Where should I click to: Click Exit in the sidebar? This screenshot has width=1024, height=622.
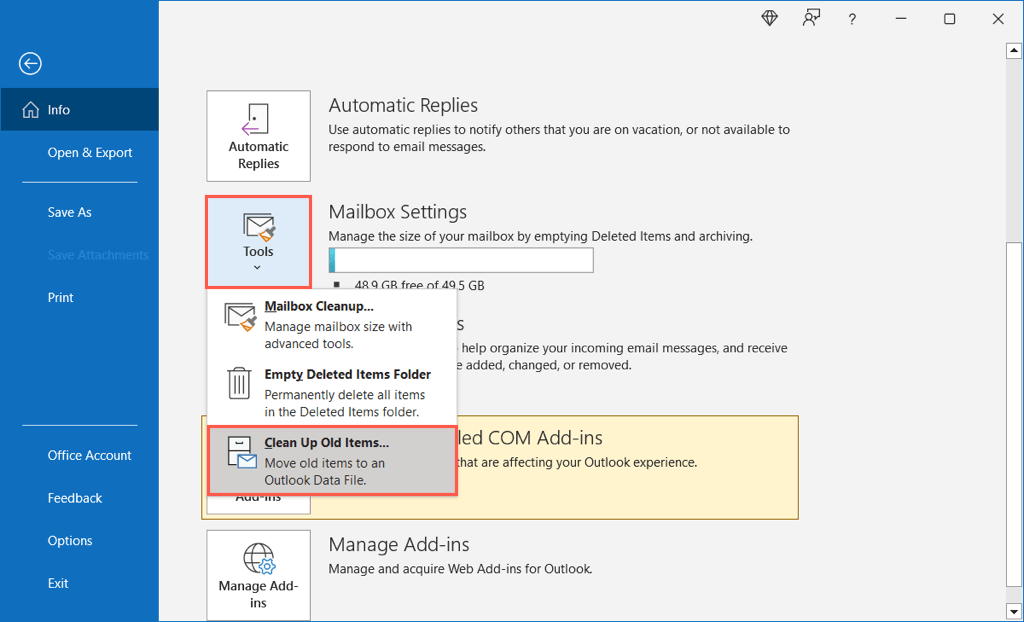click(x=58, y=583)
